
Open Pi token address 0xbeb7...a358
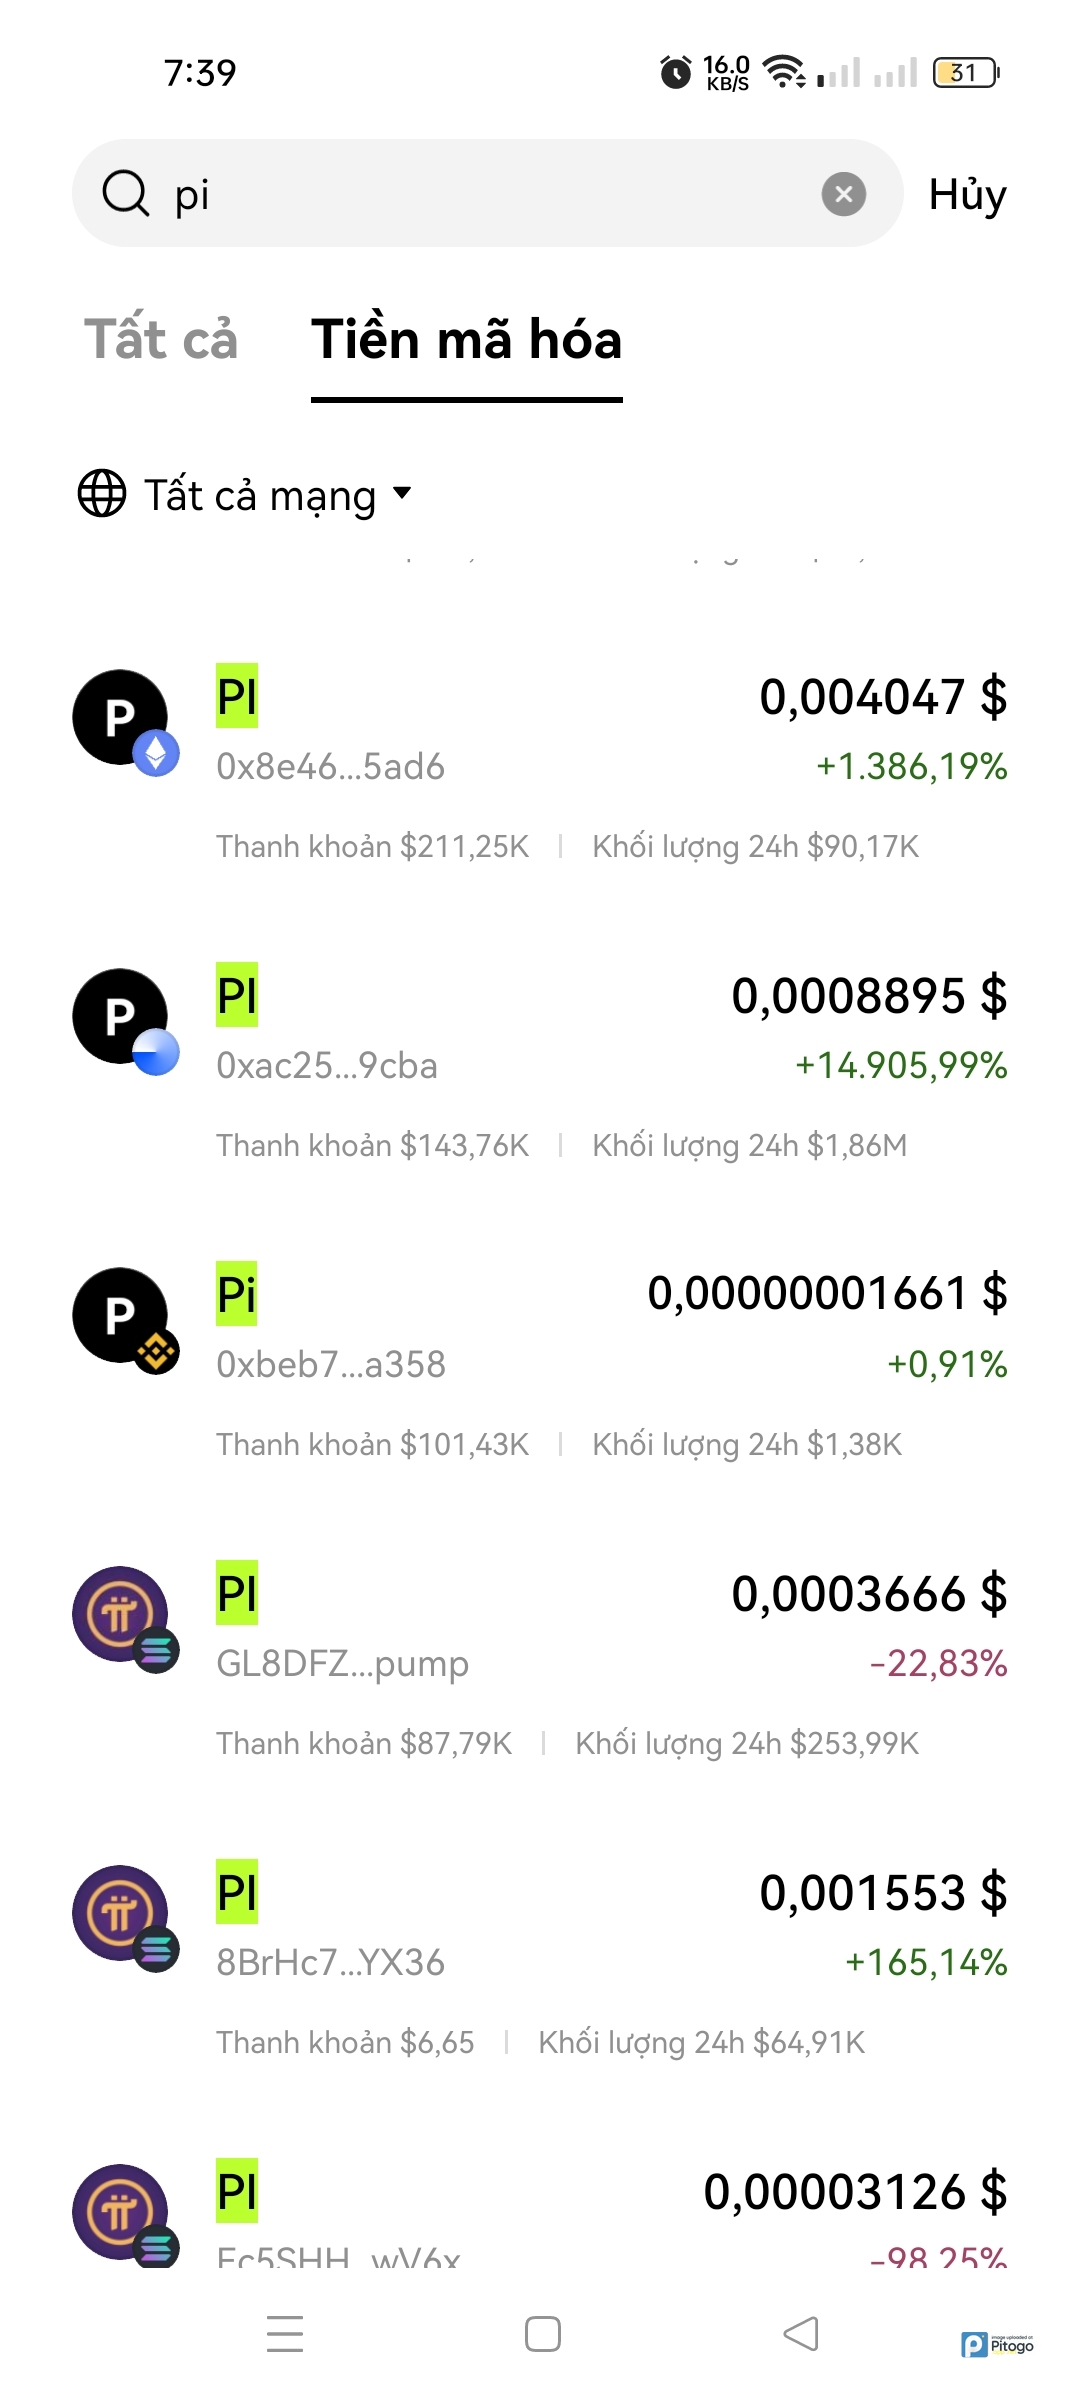331,1365
